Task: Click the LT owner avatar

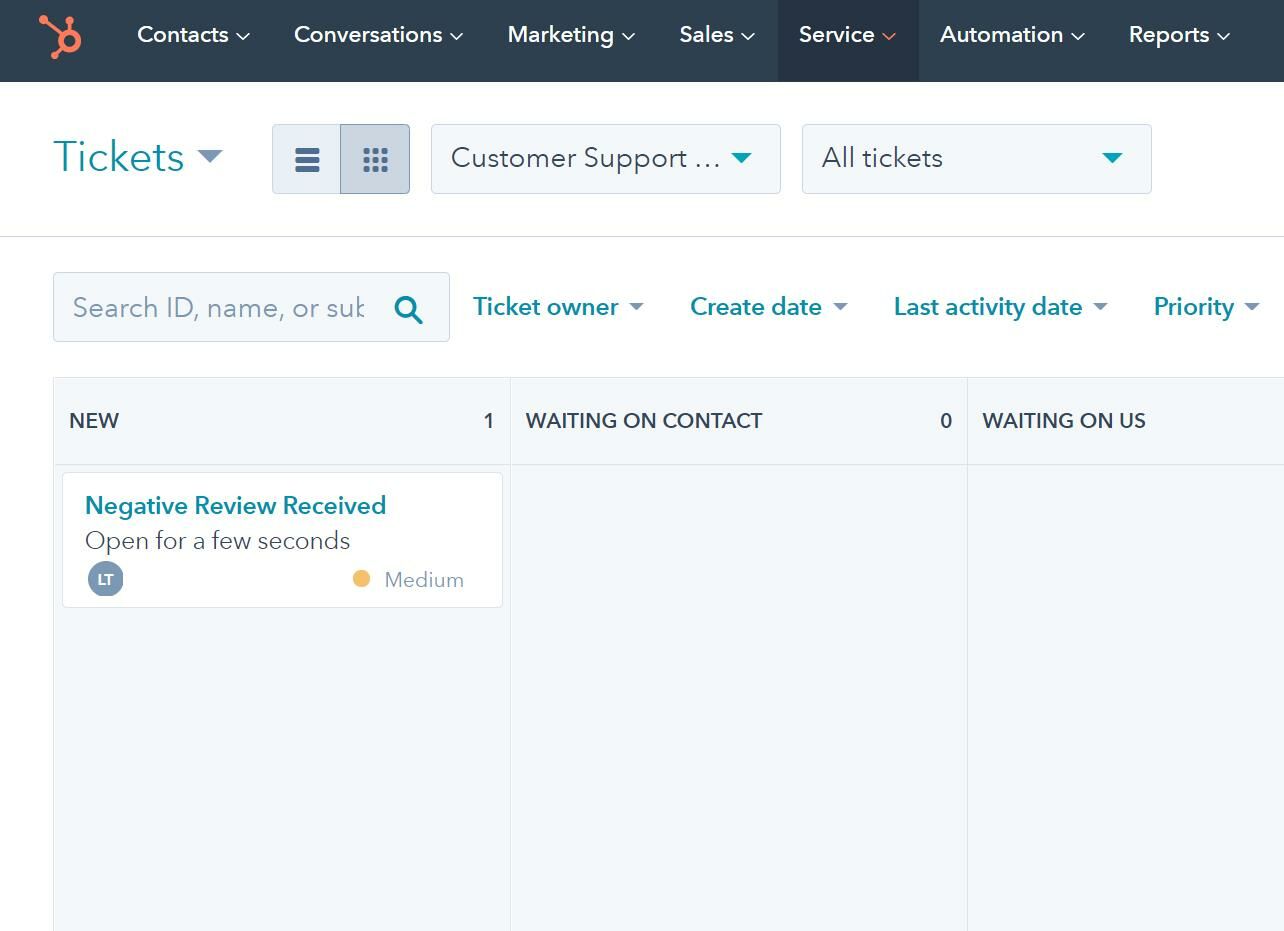Action: pyautogui.click(x=106, y=579)
